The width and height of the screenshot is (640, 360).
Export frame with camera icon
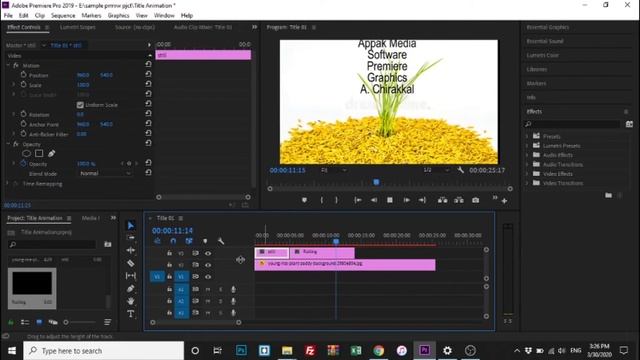[x=476, y=200]
